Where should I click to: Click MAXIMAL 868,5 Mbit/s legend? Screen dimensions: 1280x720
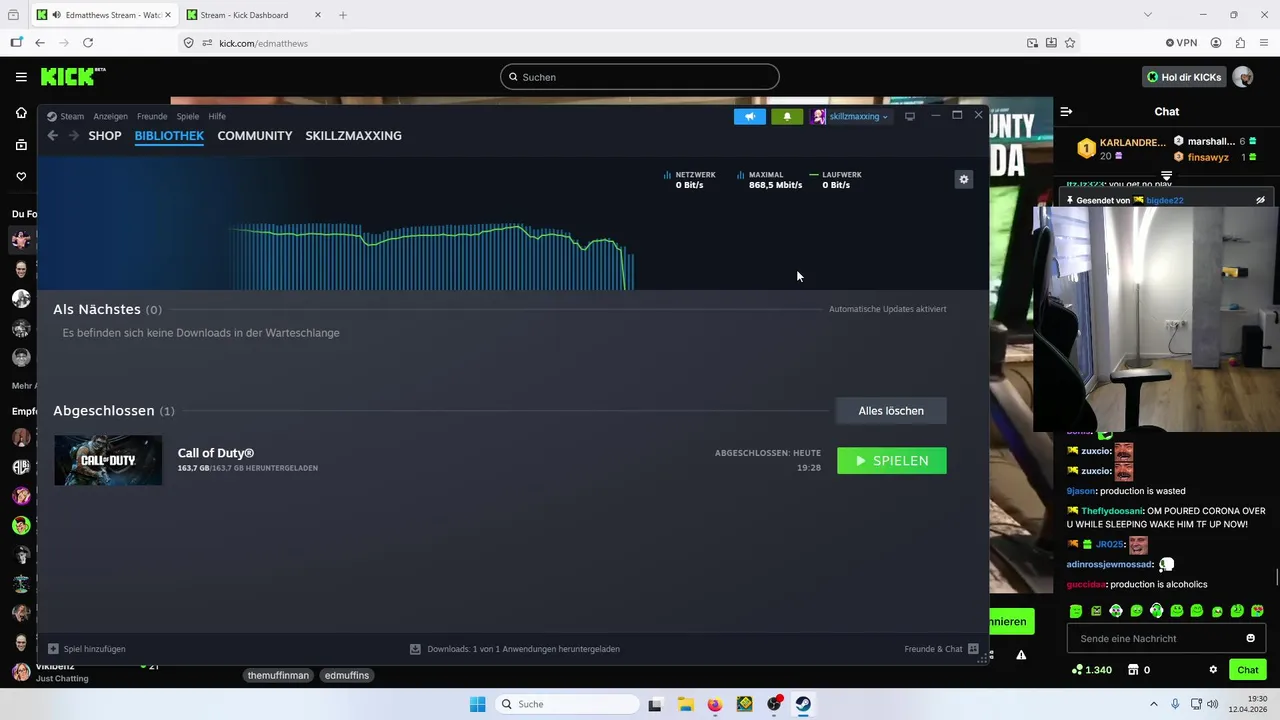769,180
